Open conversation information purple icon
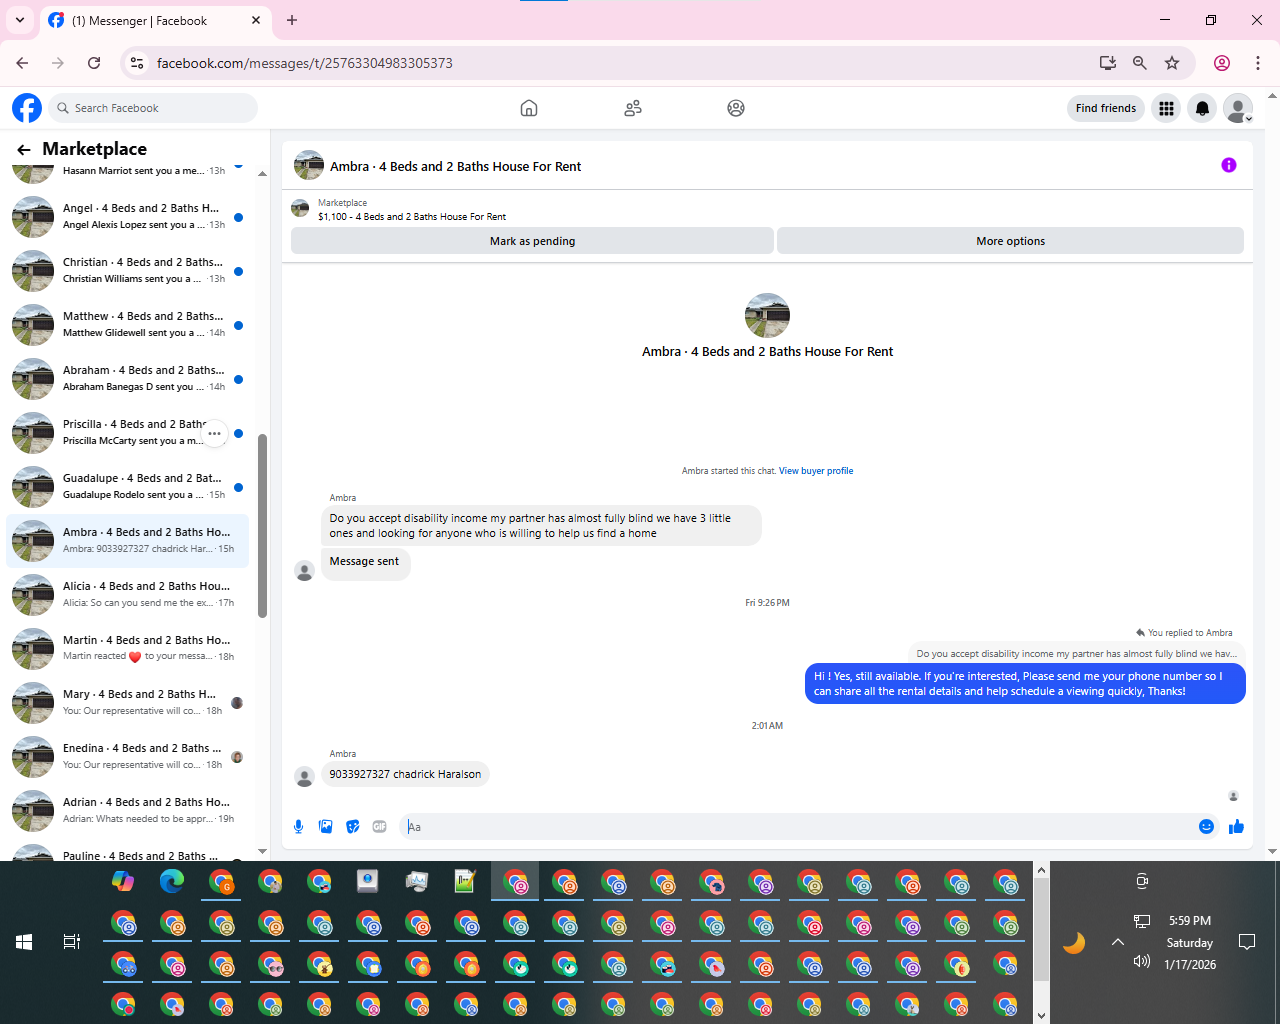Viewport: 1280px width, 1024px height. click(x=1229, y=165)
